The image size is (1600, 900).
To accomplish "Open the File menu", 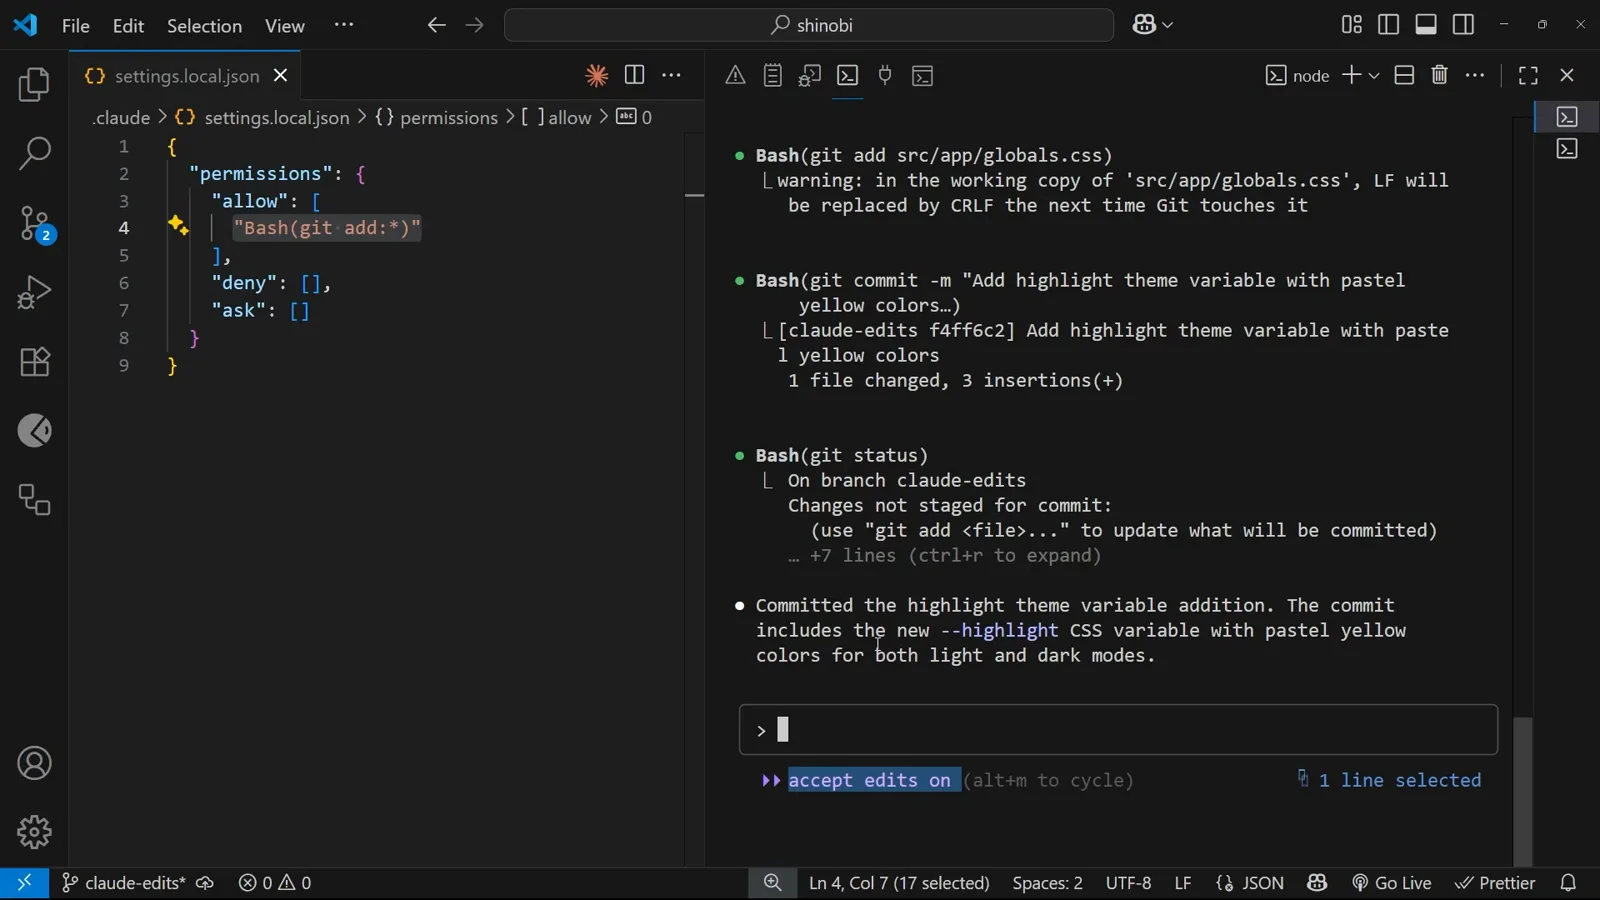I will tap(76, 26).
